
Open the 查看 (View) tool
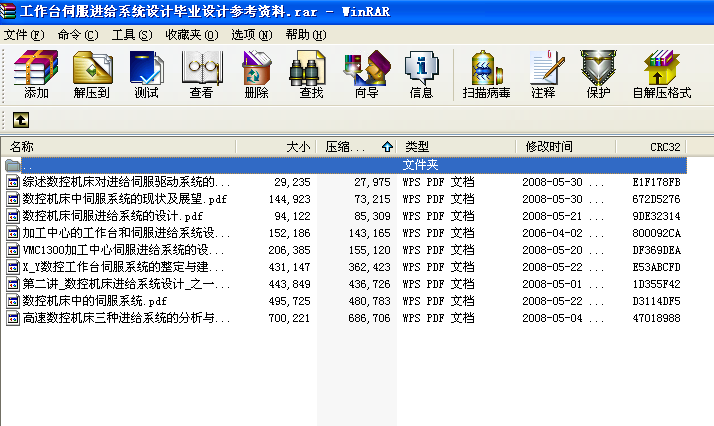[x=201, y=75]
